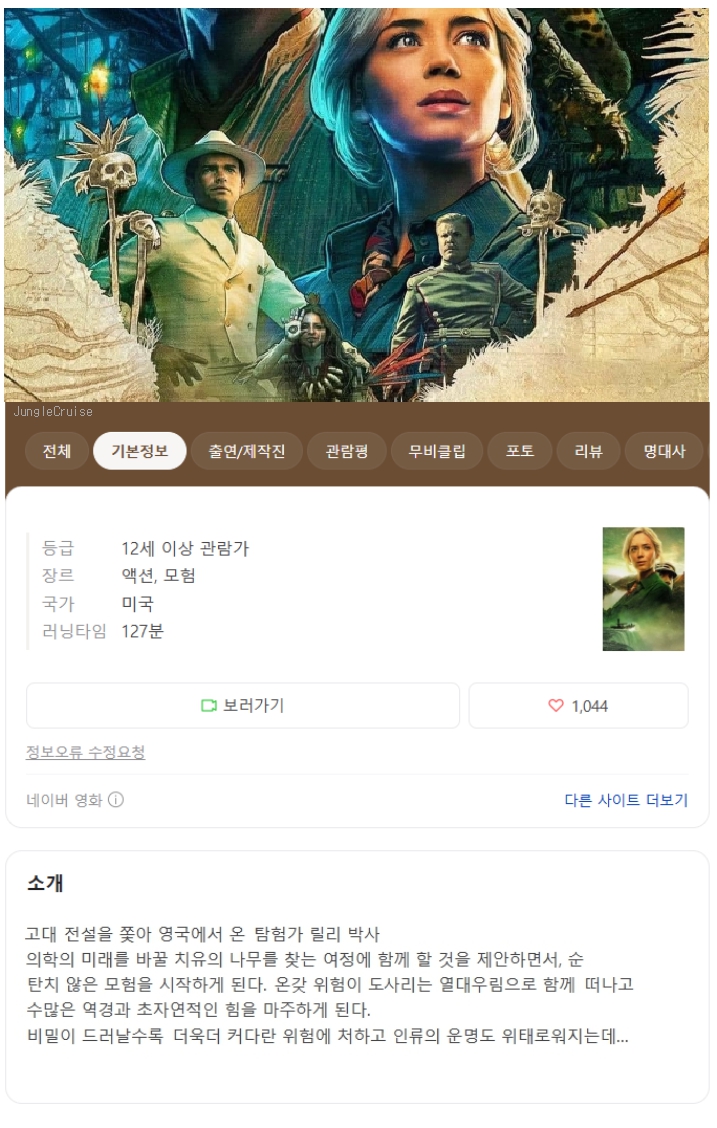Viewport: 717px width, 1128px height.
Task: Open the 다른 사이트 더보기 link
Action: click(x=626, y=800)
